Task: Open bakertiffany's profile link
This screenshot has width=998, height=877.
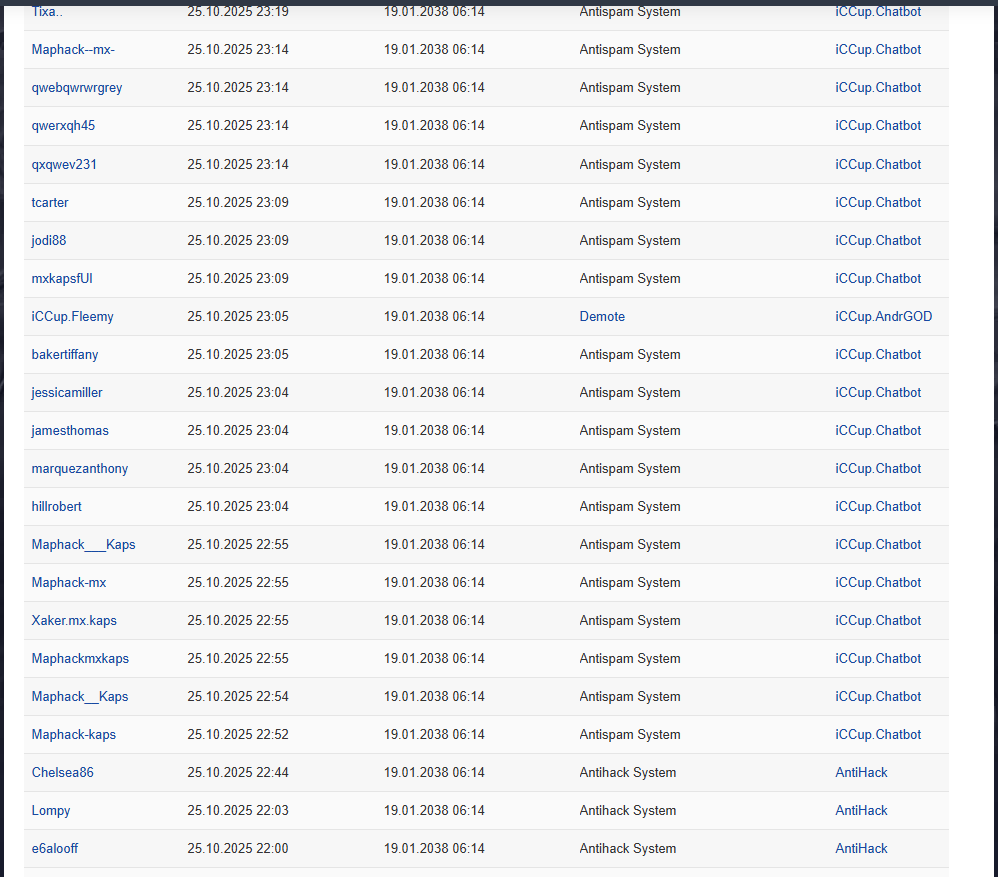Action: [x=65, y=354]
